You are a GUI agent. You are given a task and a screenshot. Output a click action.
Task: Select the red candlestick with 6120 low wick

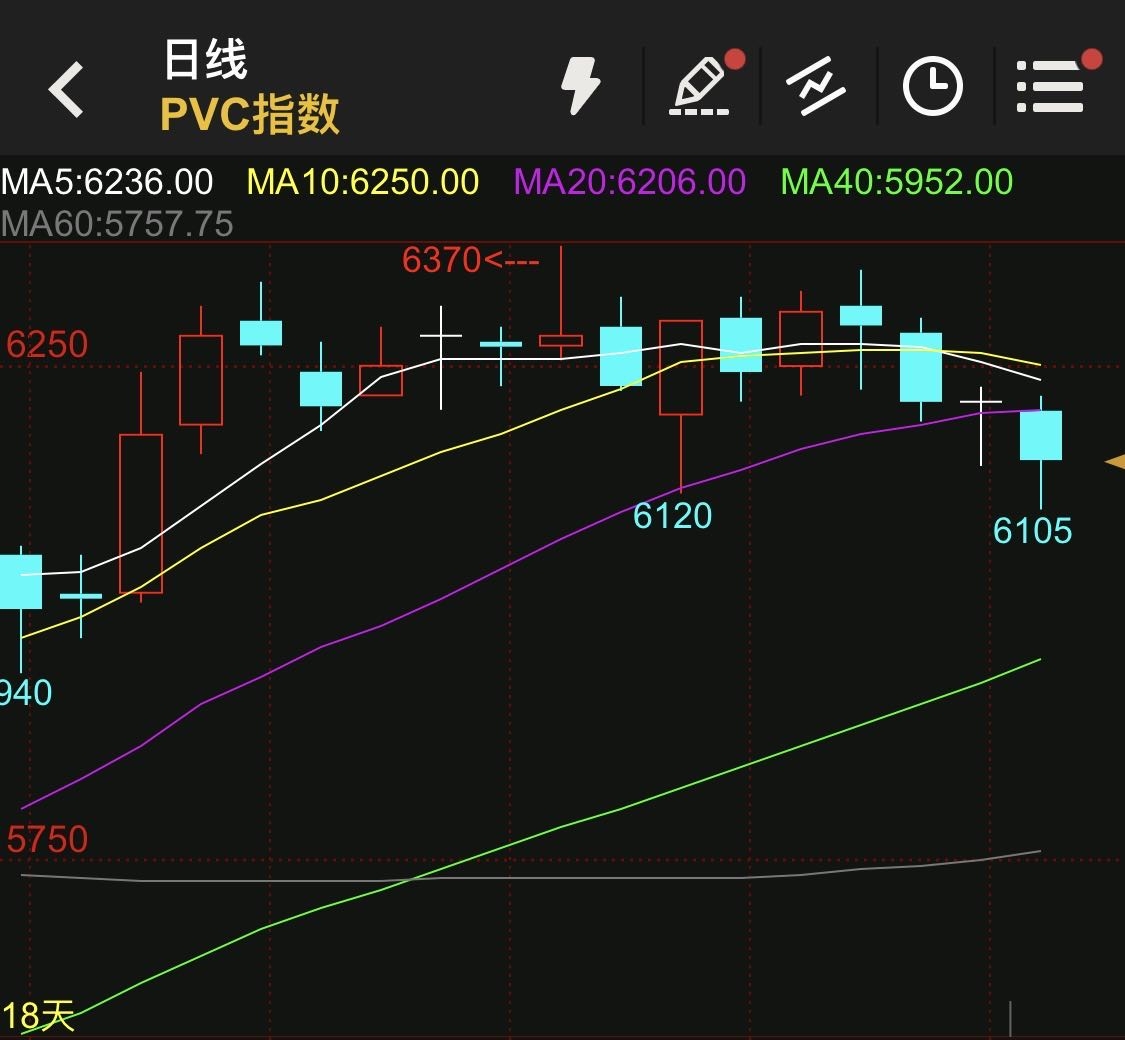tap(681, 368)
